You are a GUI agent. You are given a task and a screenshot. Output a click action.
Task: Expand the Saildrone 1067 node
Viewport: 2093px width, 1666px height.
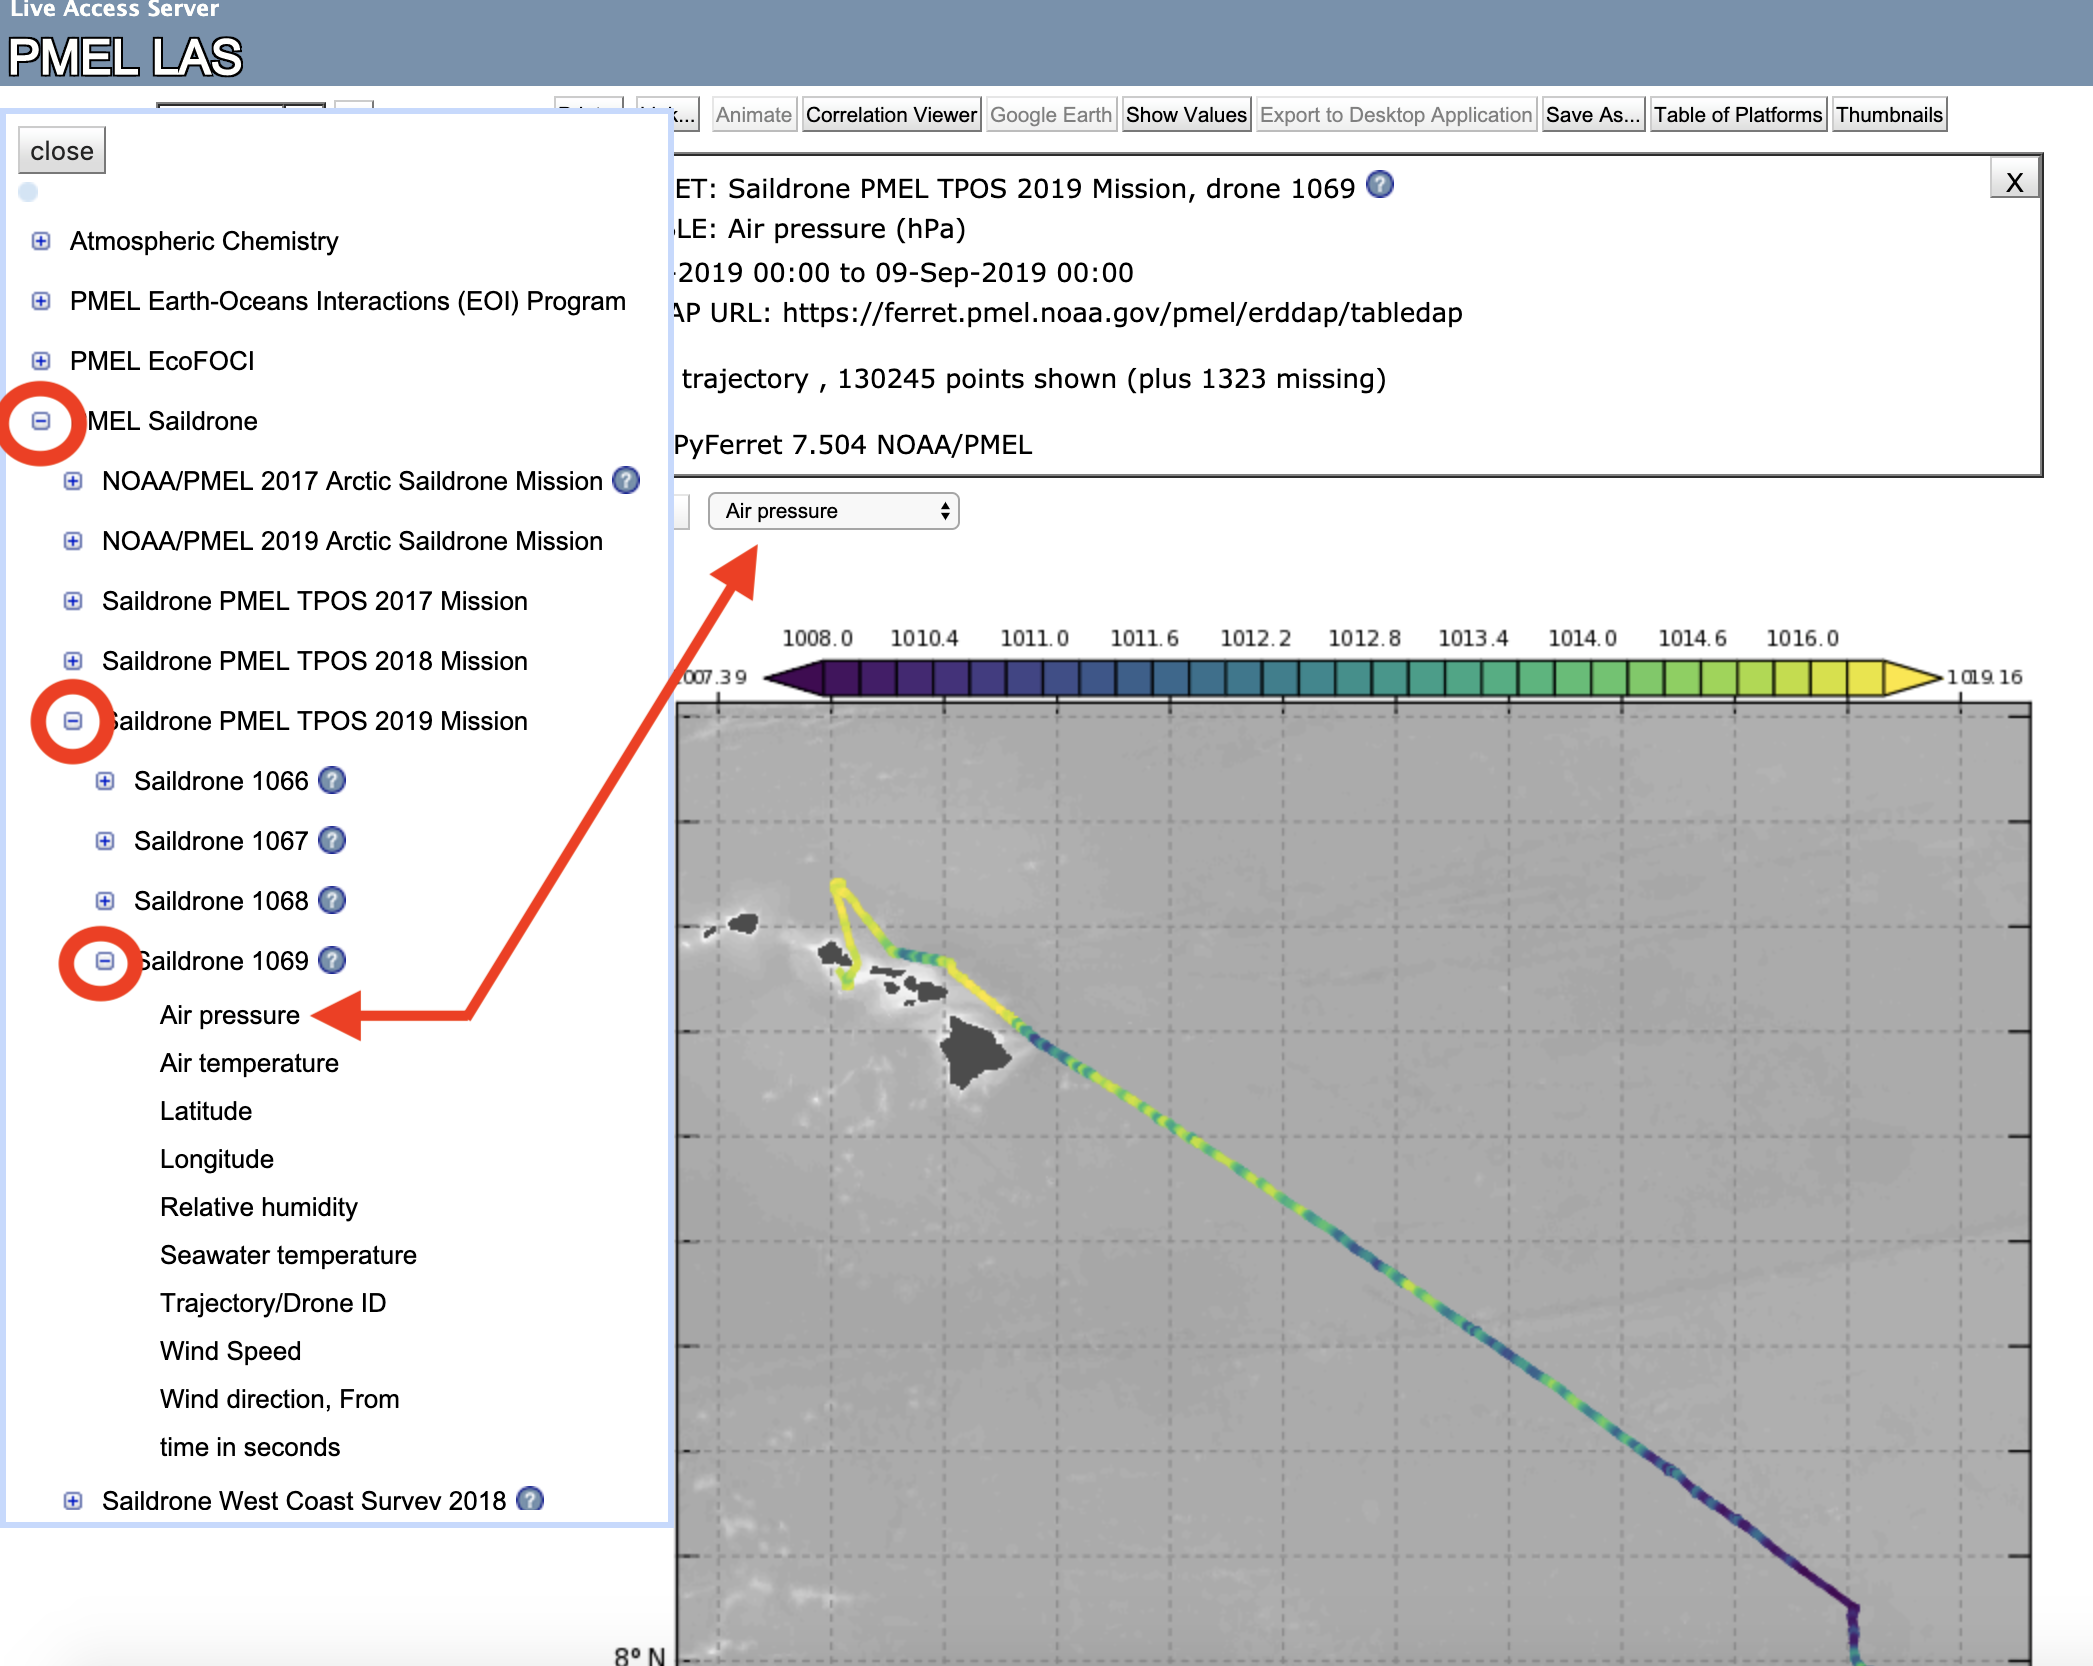click(105, 841)
